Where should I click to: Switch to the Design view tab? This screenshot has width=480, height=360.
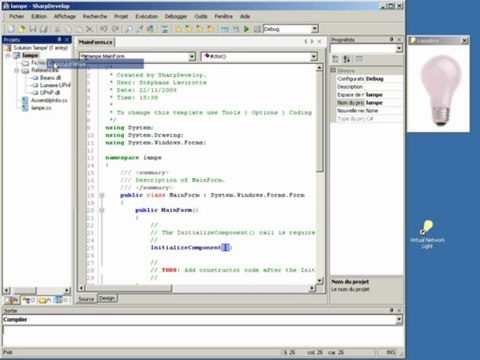click(x=107, y=298)
